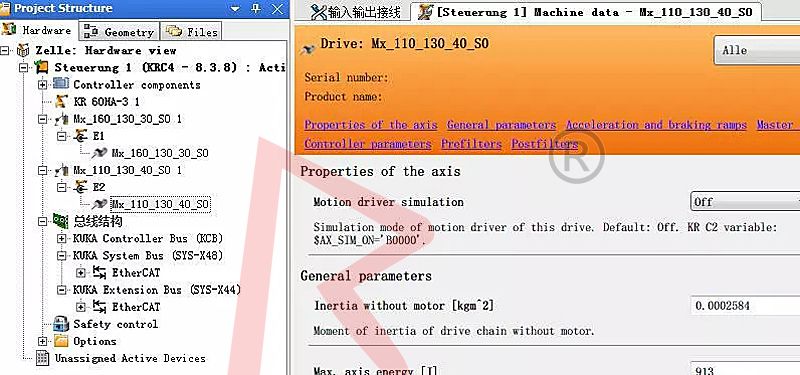The image size is (800, 375).
Task: Click the bus structure card icon
Action: point(61,221)
